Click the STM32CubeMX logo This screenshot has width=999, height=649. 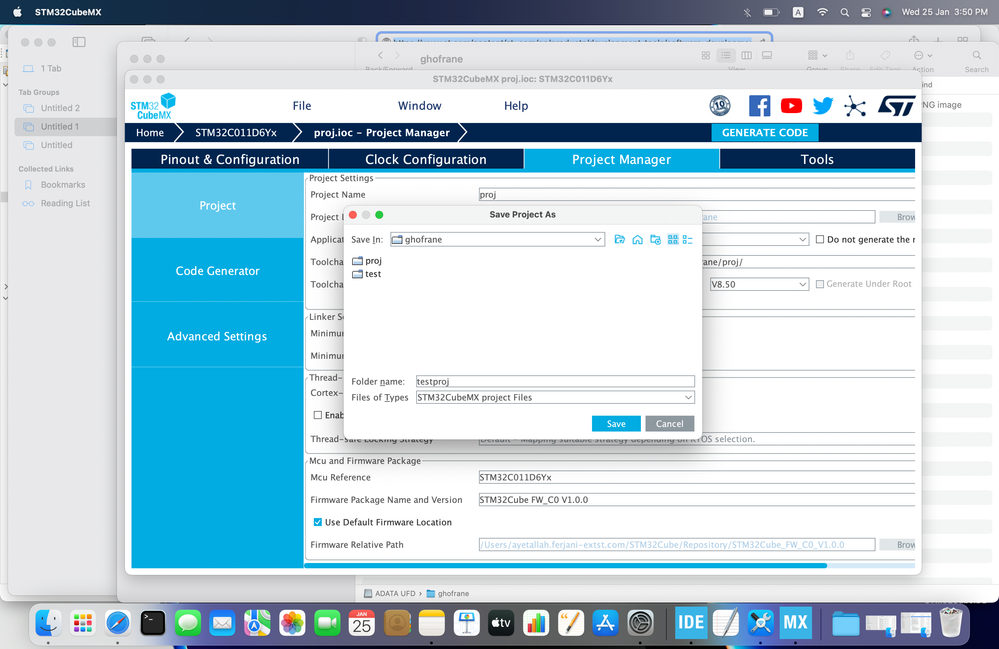coord(153,106)
